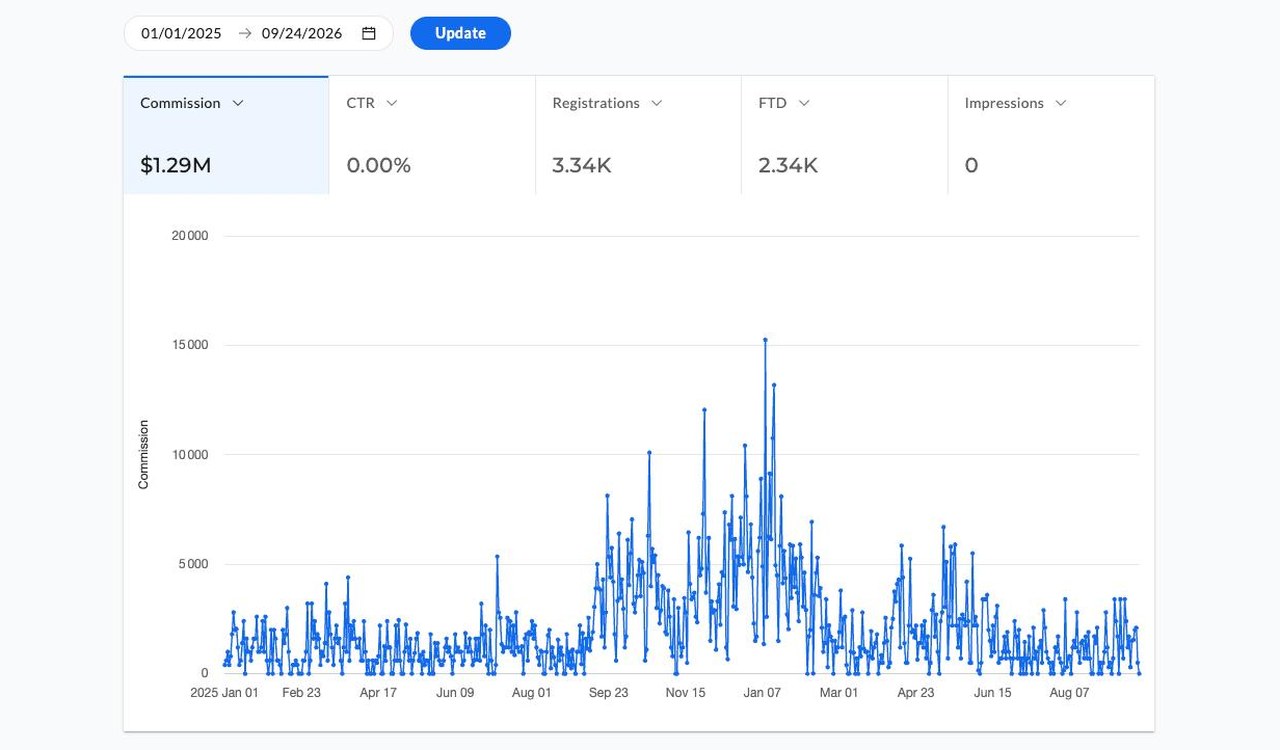Screen dimensions: 1280x750
Task: Click the Aug 01 x-axis label
Action: [x=531, y=692]
